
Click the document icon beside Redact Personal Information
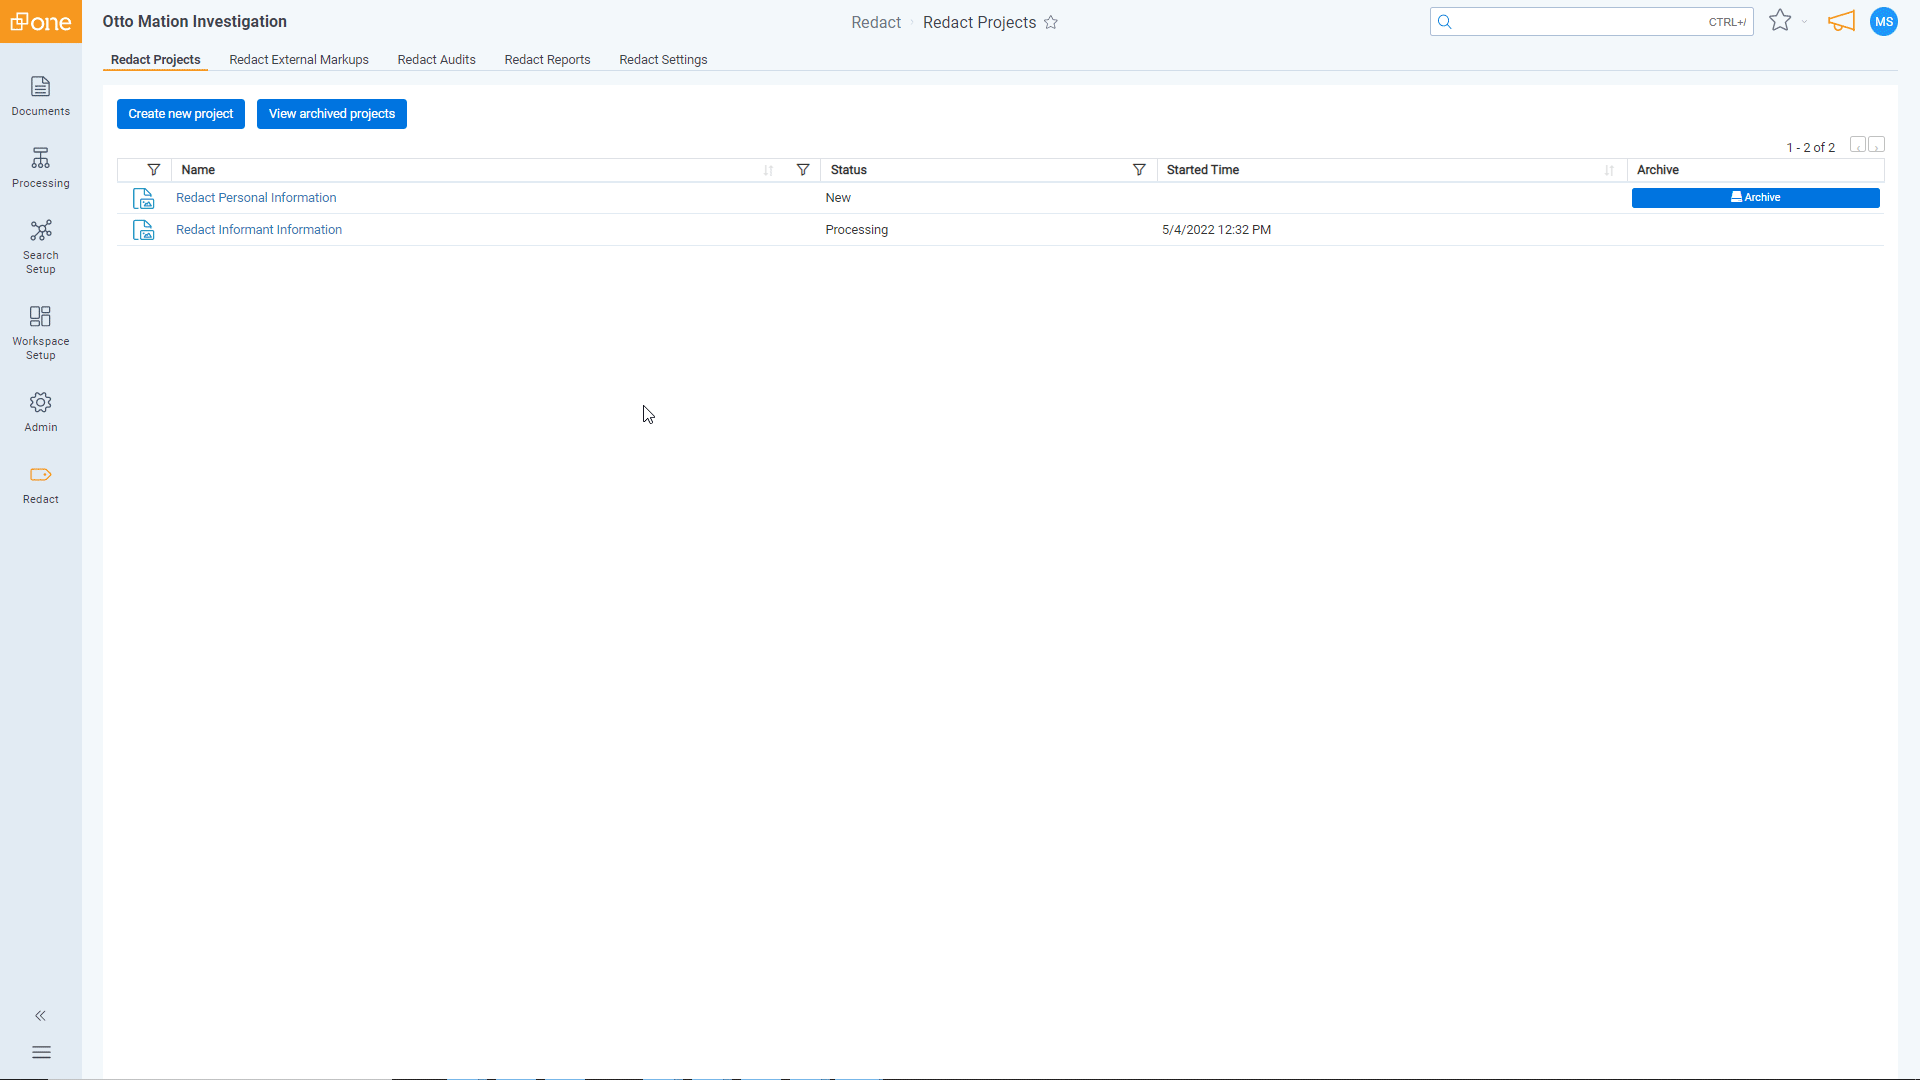[143, 198]
